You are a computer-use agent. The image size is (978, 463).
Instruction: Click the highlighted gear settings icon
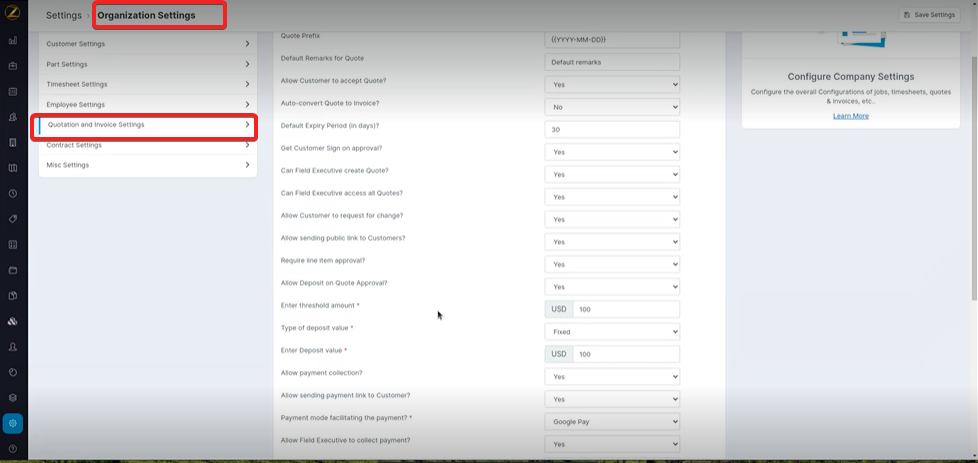[x=13, y=423]
